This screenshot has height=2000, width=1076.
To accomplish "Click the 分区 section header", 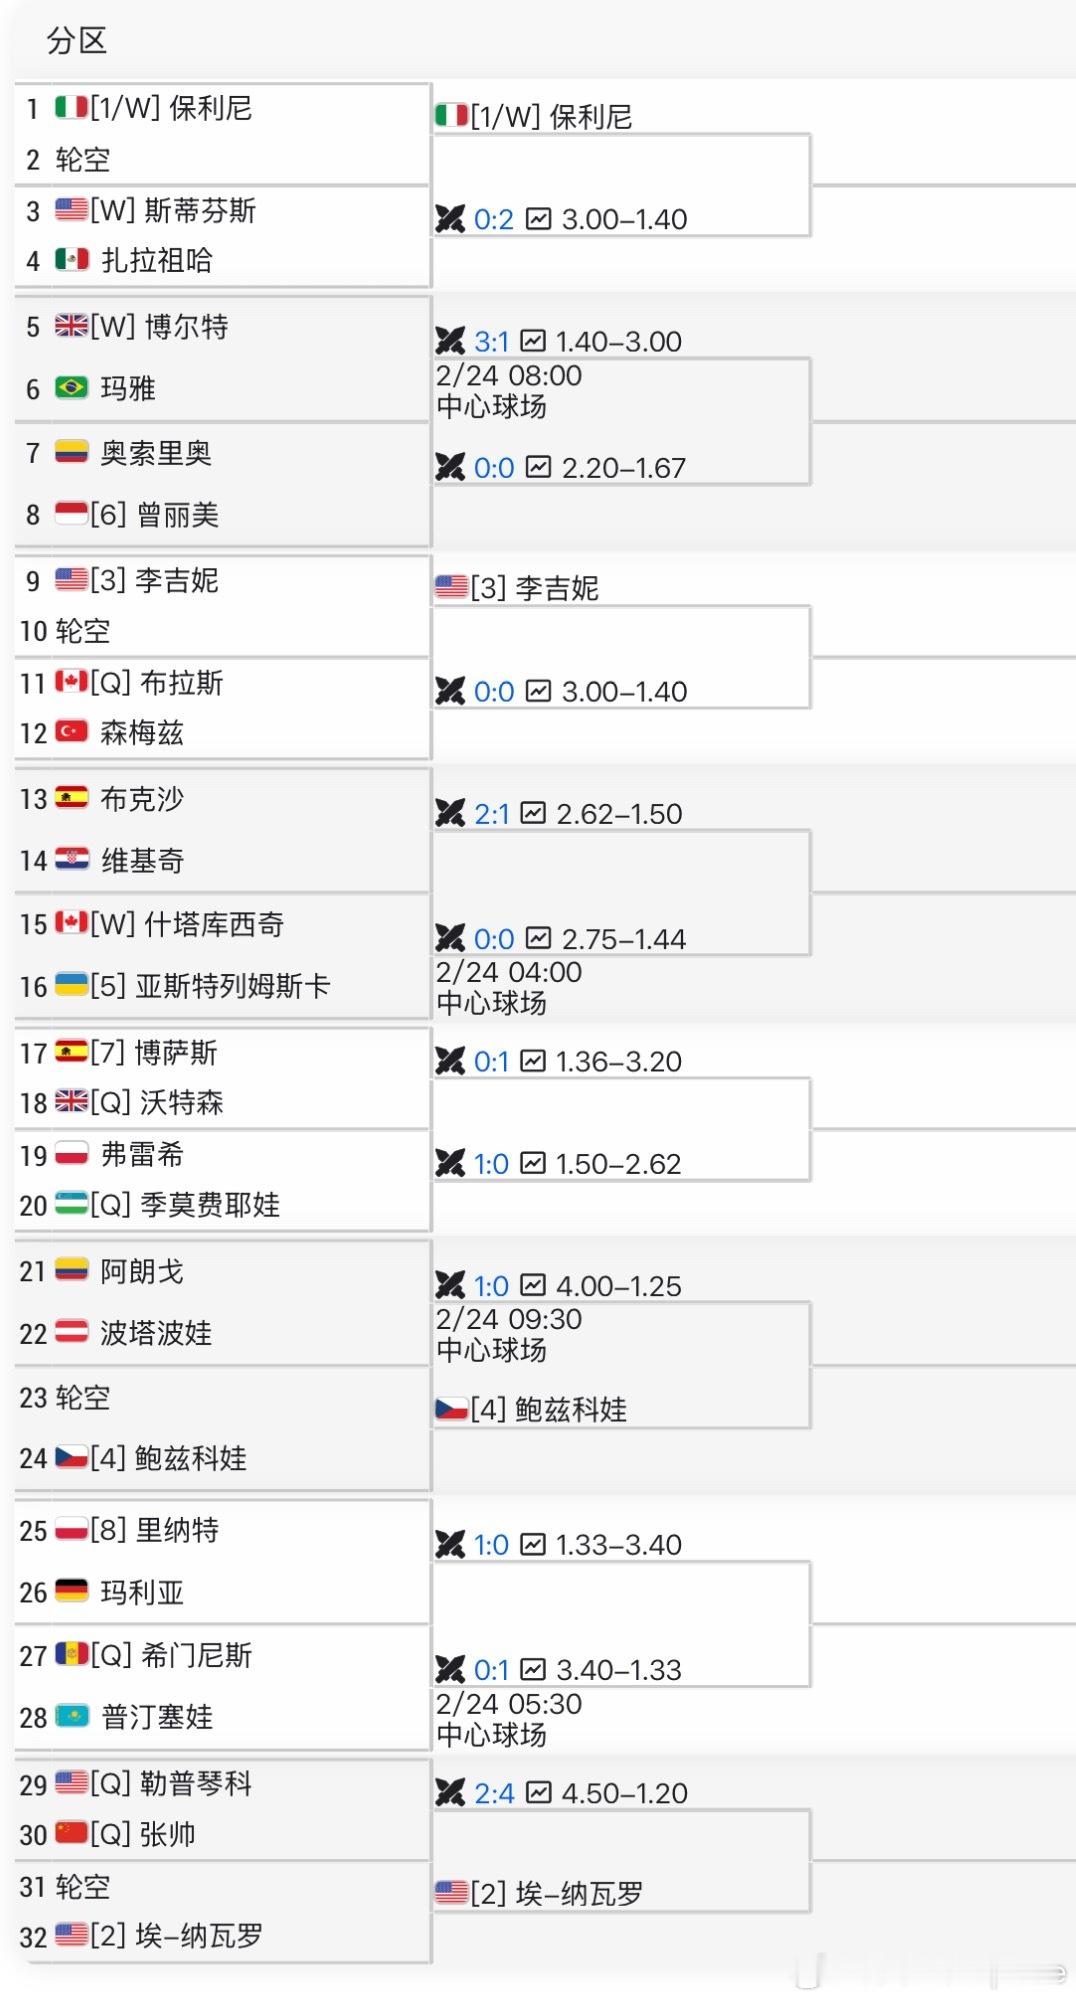I will [76, 41].
